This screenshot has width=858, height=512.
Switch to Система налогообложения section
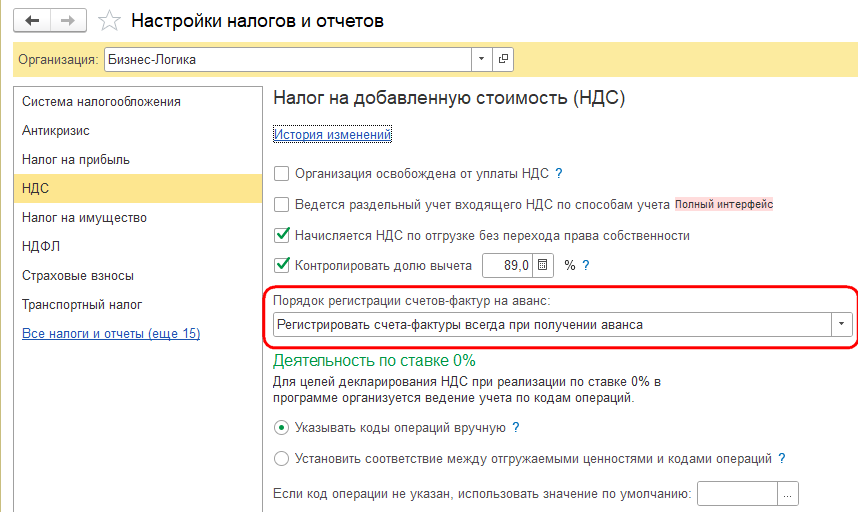[x=138, y=102]
